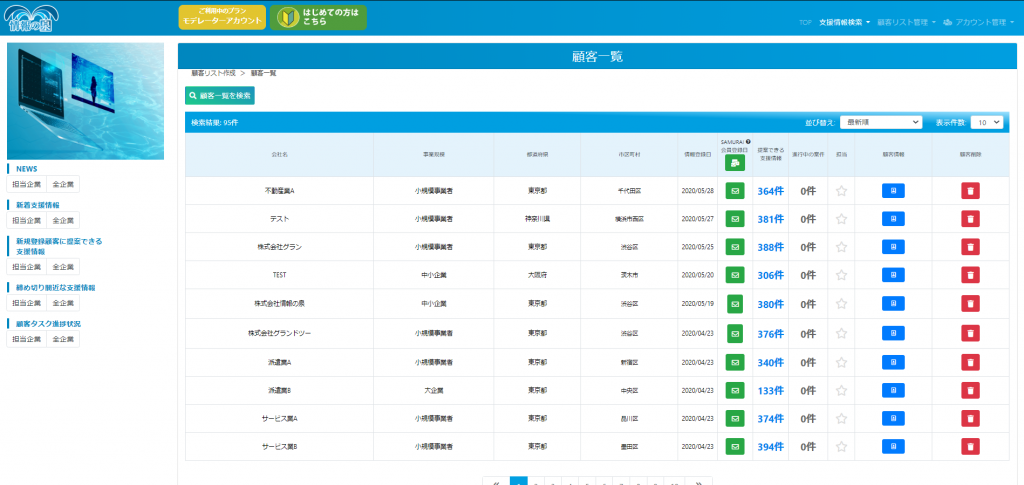Click the mail icon for 株式会社情報の泉
This screenshot has width=1024, height=485.
coord(735,304)
